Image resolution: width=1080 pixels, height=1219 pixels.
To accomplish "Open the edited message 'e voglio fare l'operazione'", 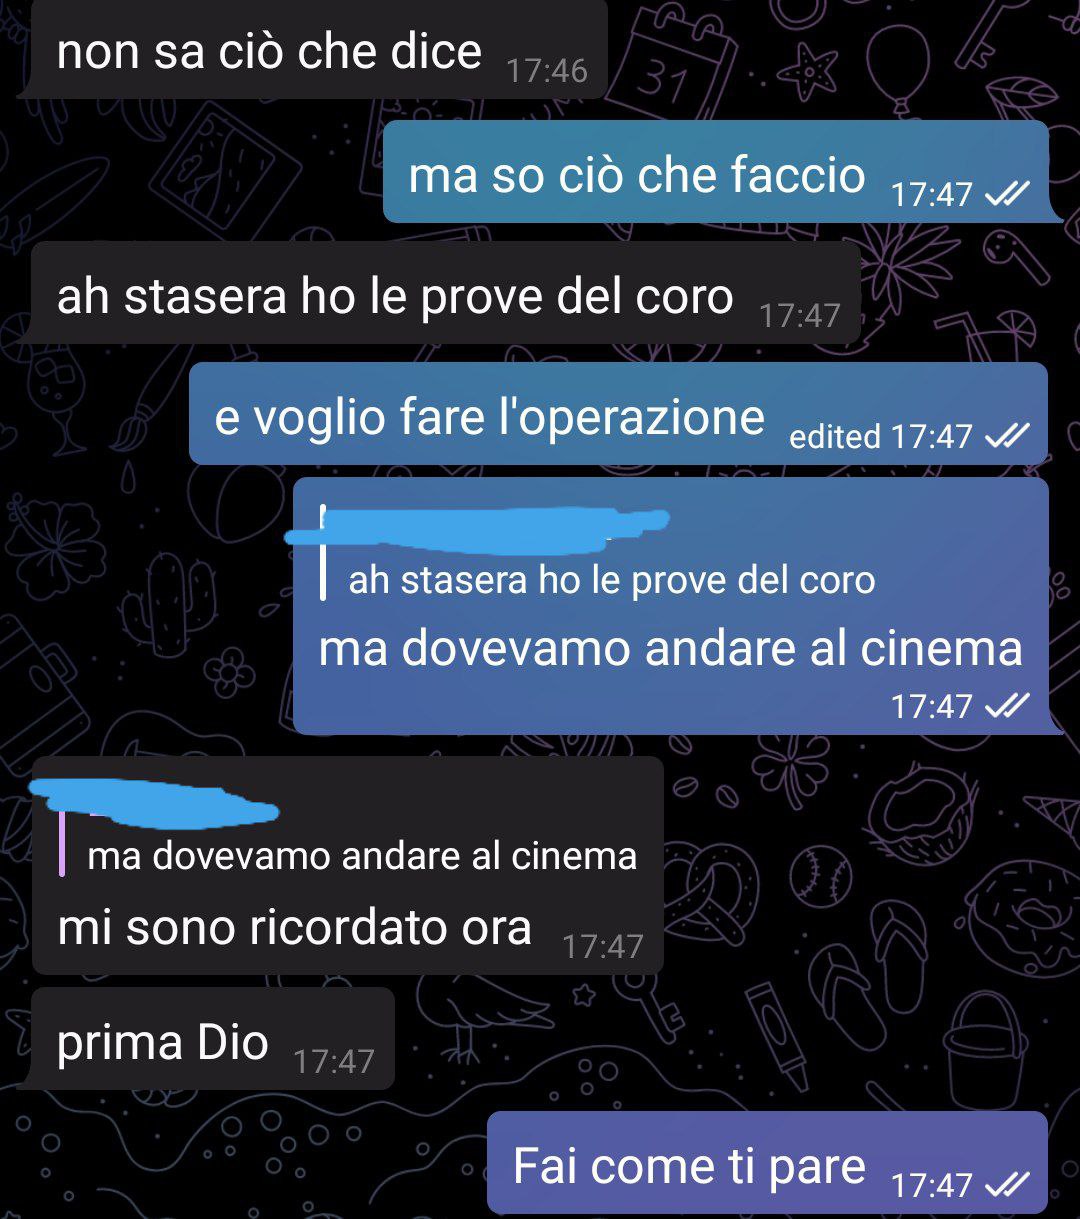I will tap(619, 414).
